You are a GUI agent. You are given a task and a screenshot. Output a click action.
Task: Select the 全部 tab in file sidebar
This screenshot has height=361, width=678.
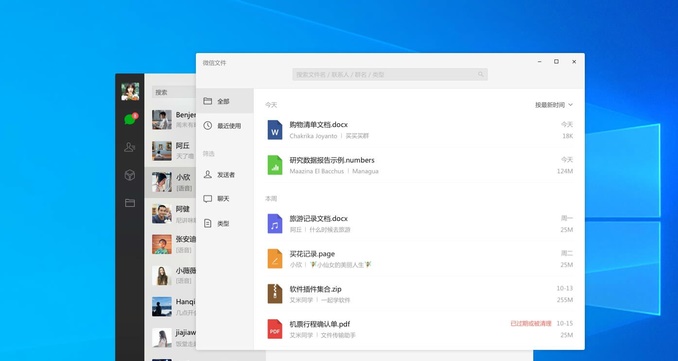224,101
